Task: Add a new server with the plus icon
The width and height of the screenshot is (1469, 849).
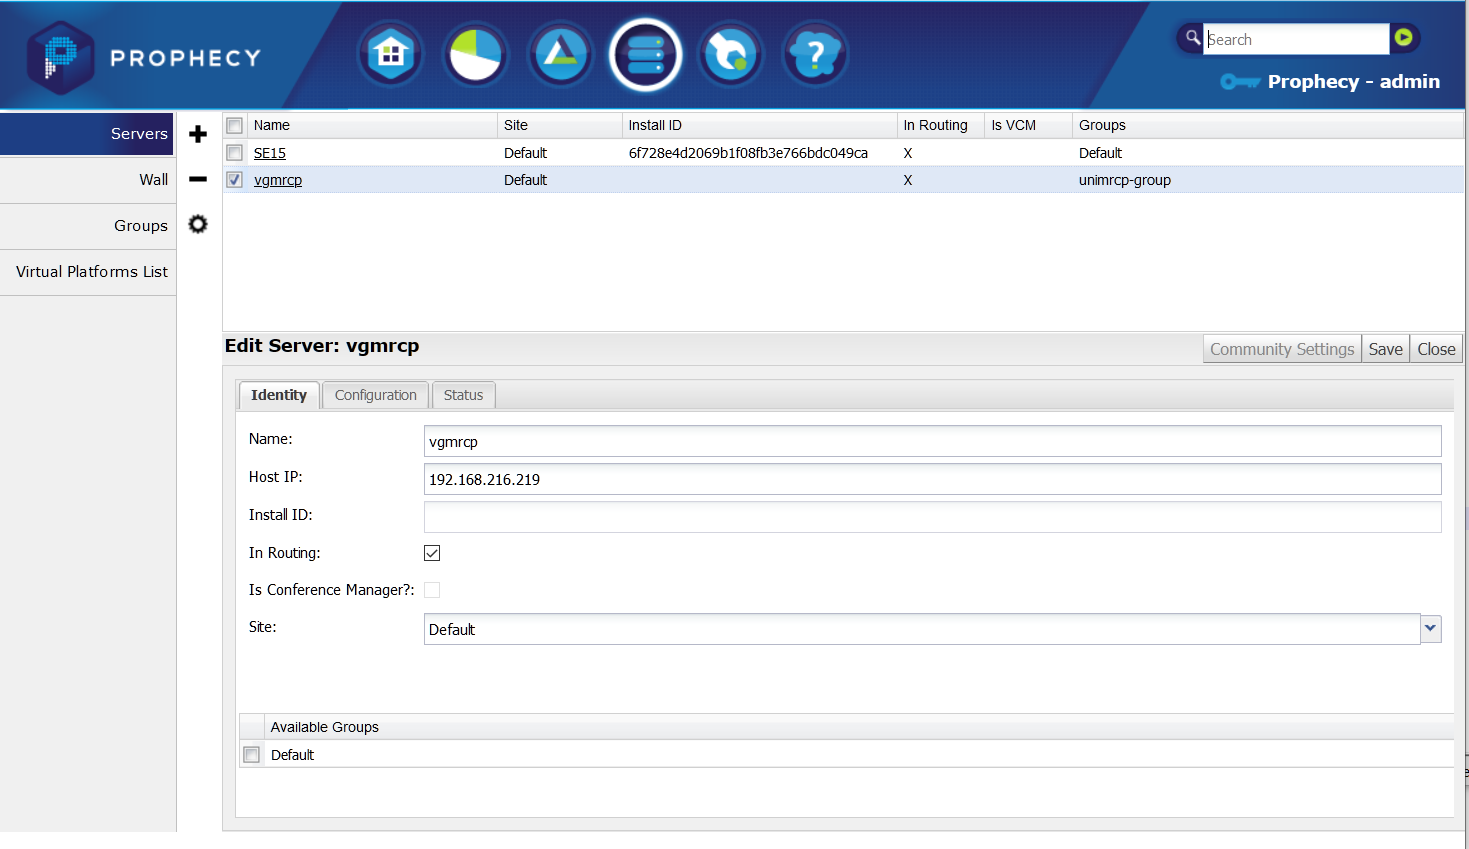Action: pyautogui.click(x=198, y=134)
